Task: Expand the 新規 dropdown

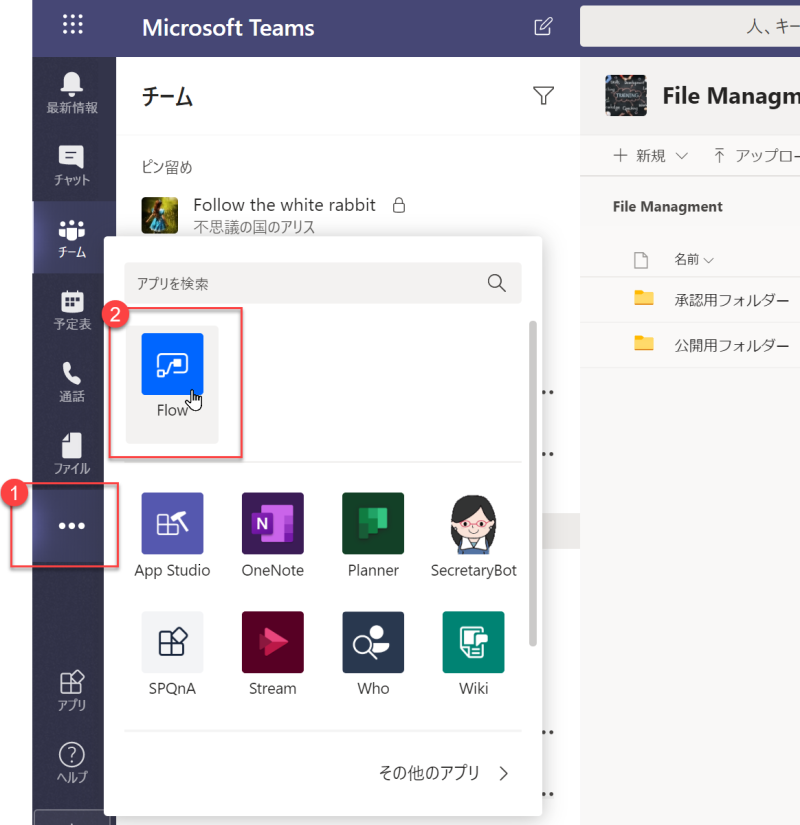Action: (651, 156)
